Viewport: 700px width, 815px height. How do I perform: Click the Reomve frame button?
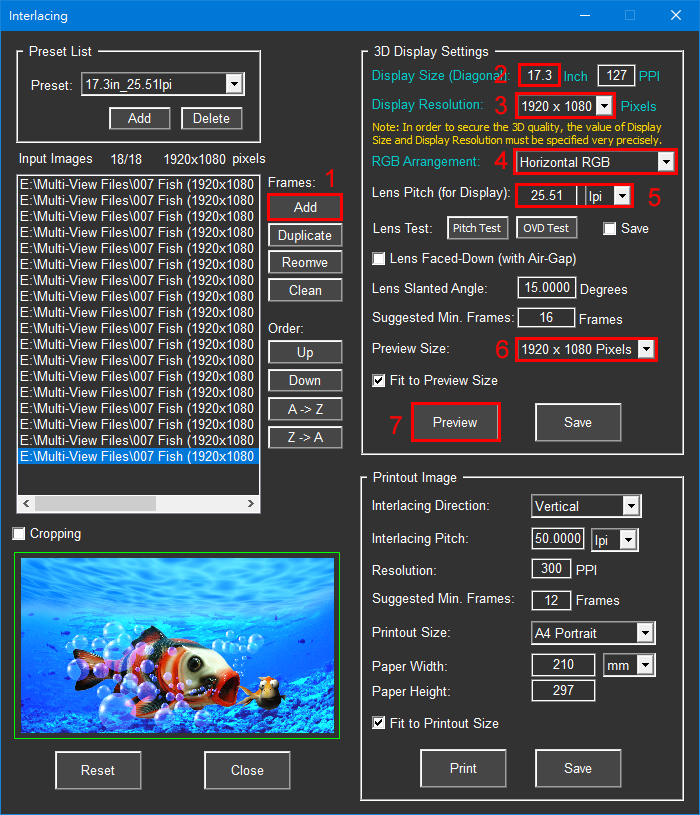pos(305,262)
